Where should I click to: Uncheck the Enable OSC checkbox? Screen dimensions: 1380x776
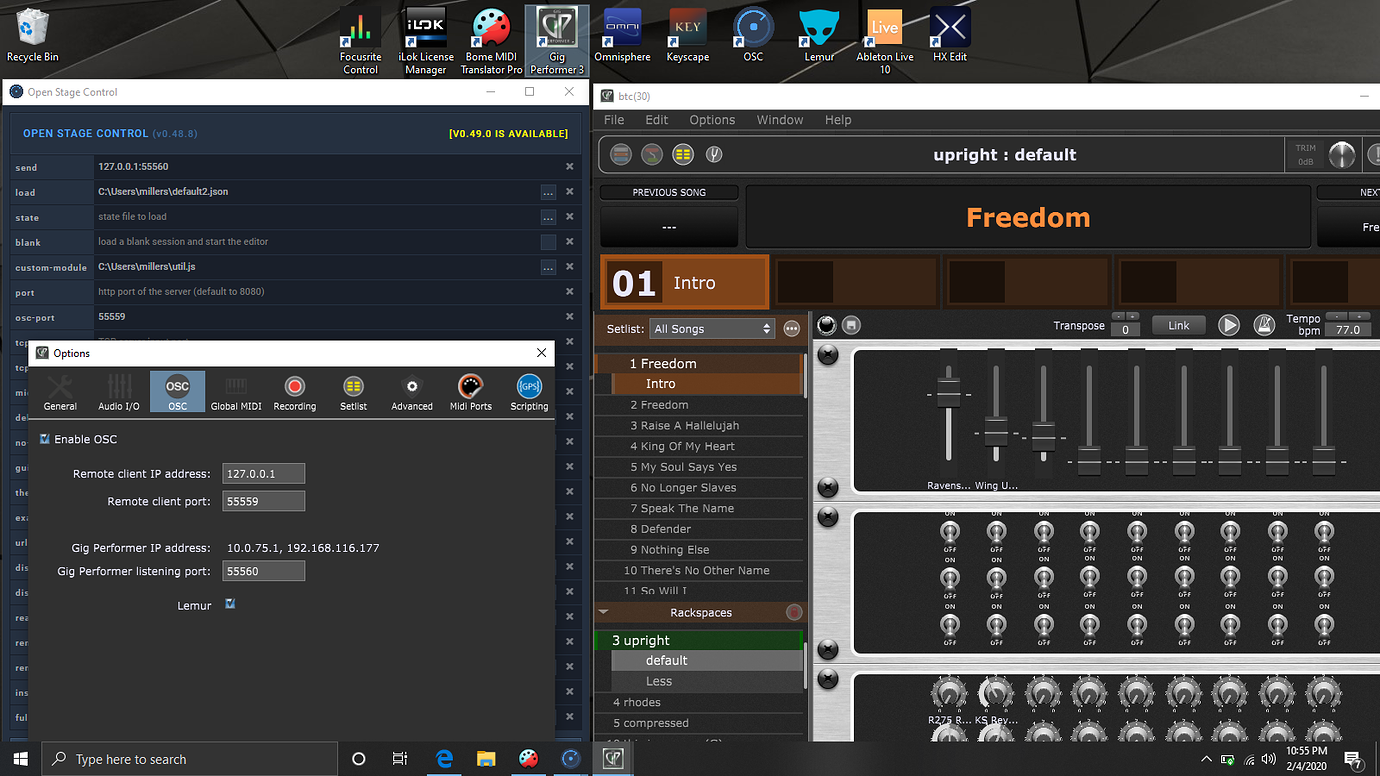[x=45, y=439]
